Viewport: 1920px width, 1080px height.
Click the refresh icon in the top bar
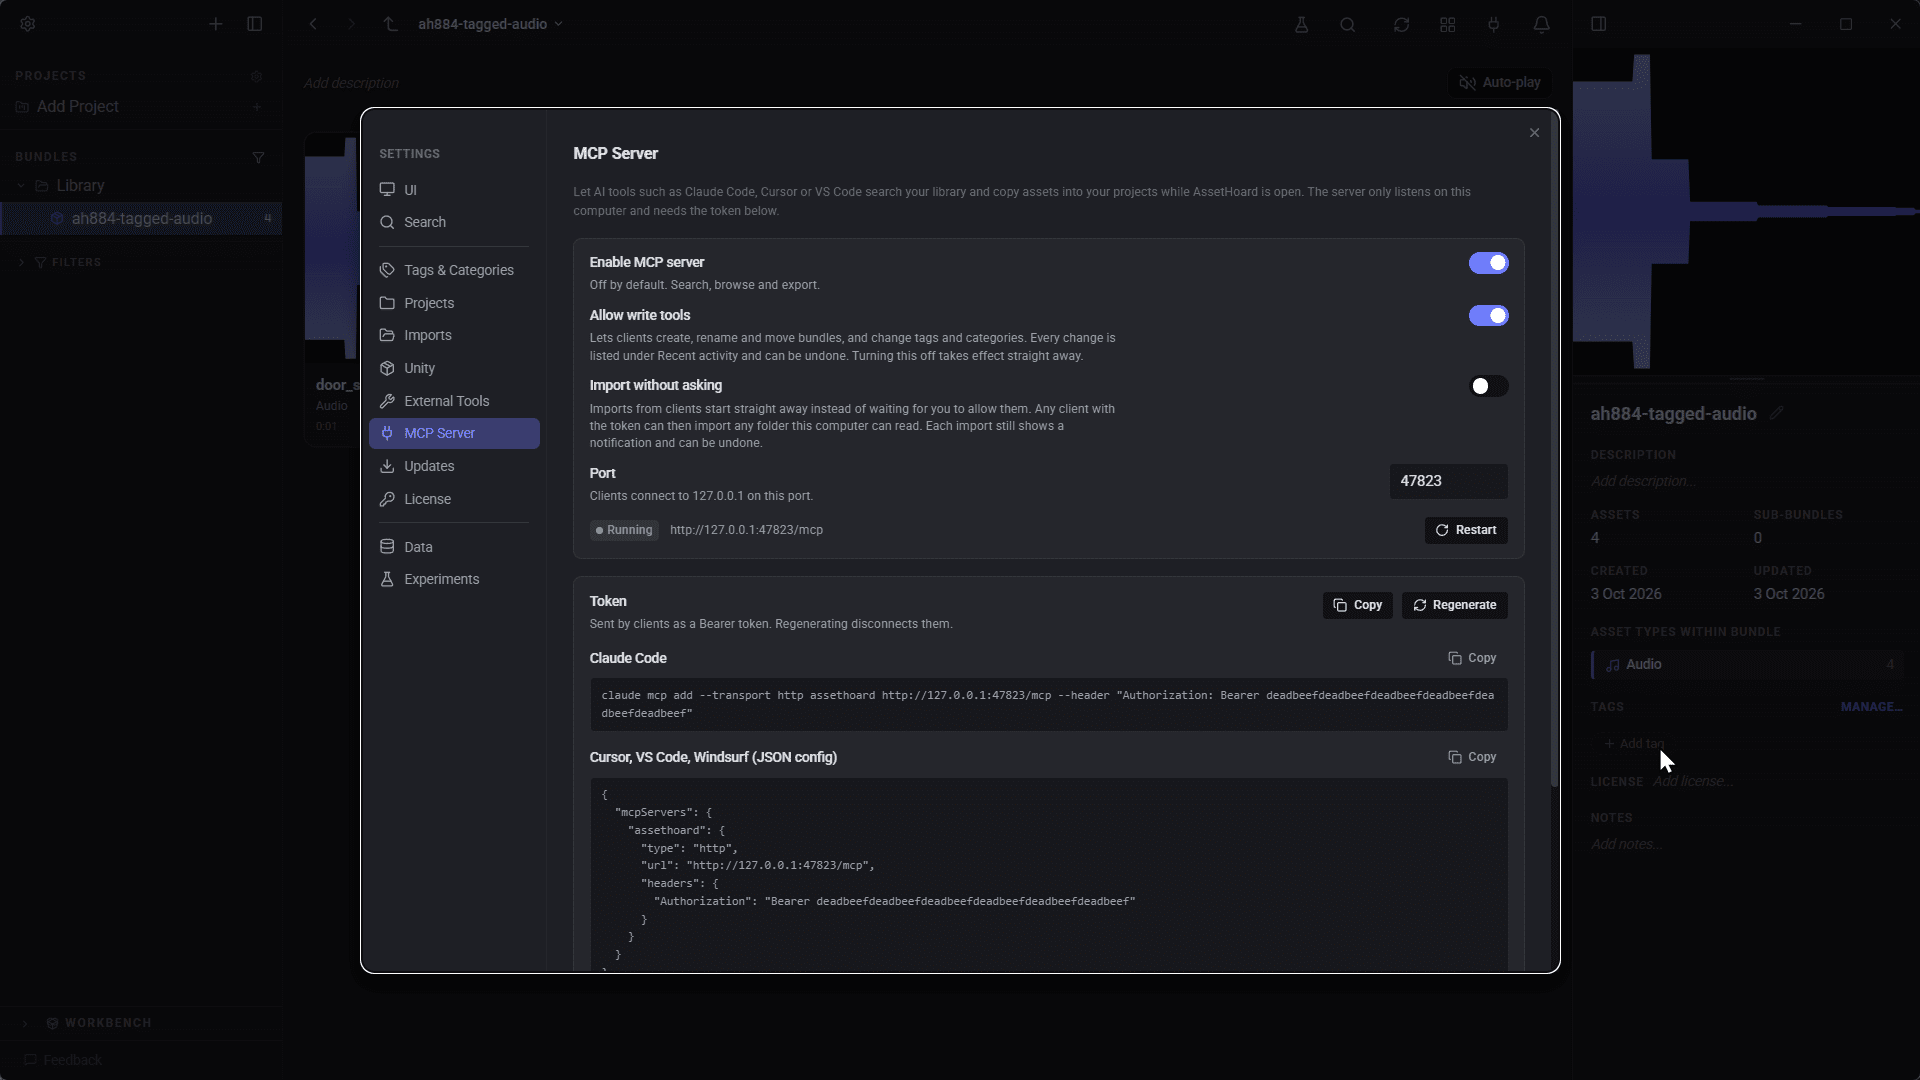1401,24
